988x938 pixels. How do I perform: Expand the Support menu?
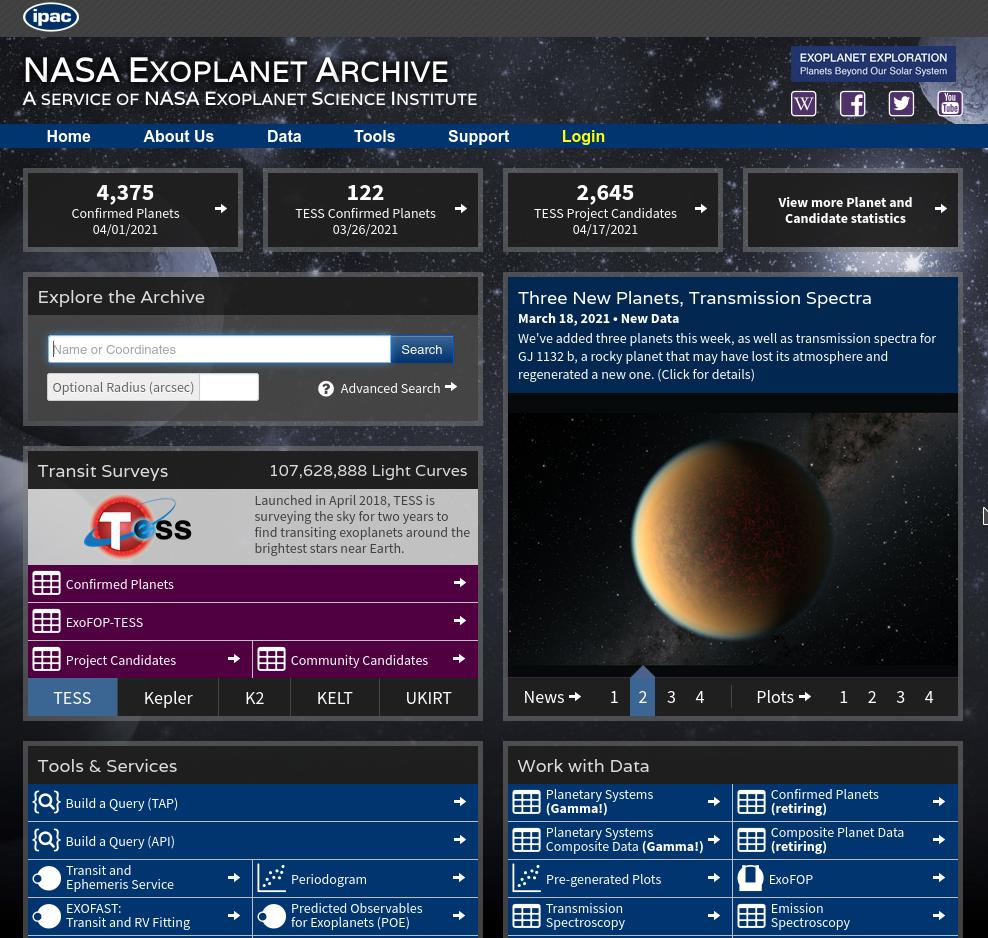[478, 136]
